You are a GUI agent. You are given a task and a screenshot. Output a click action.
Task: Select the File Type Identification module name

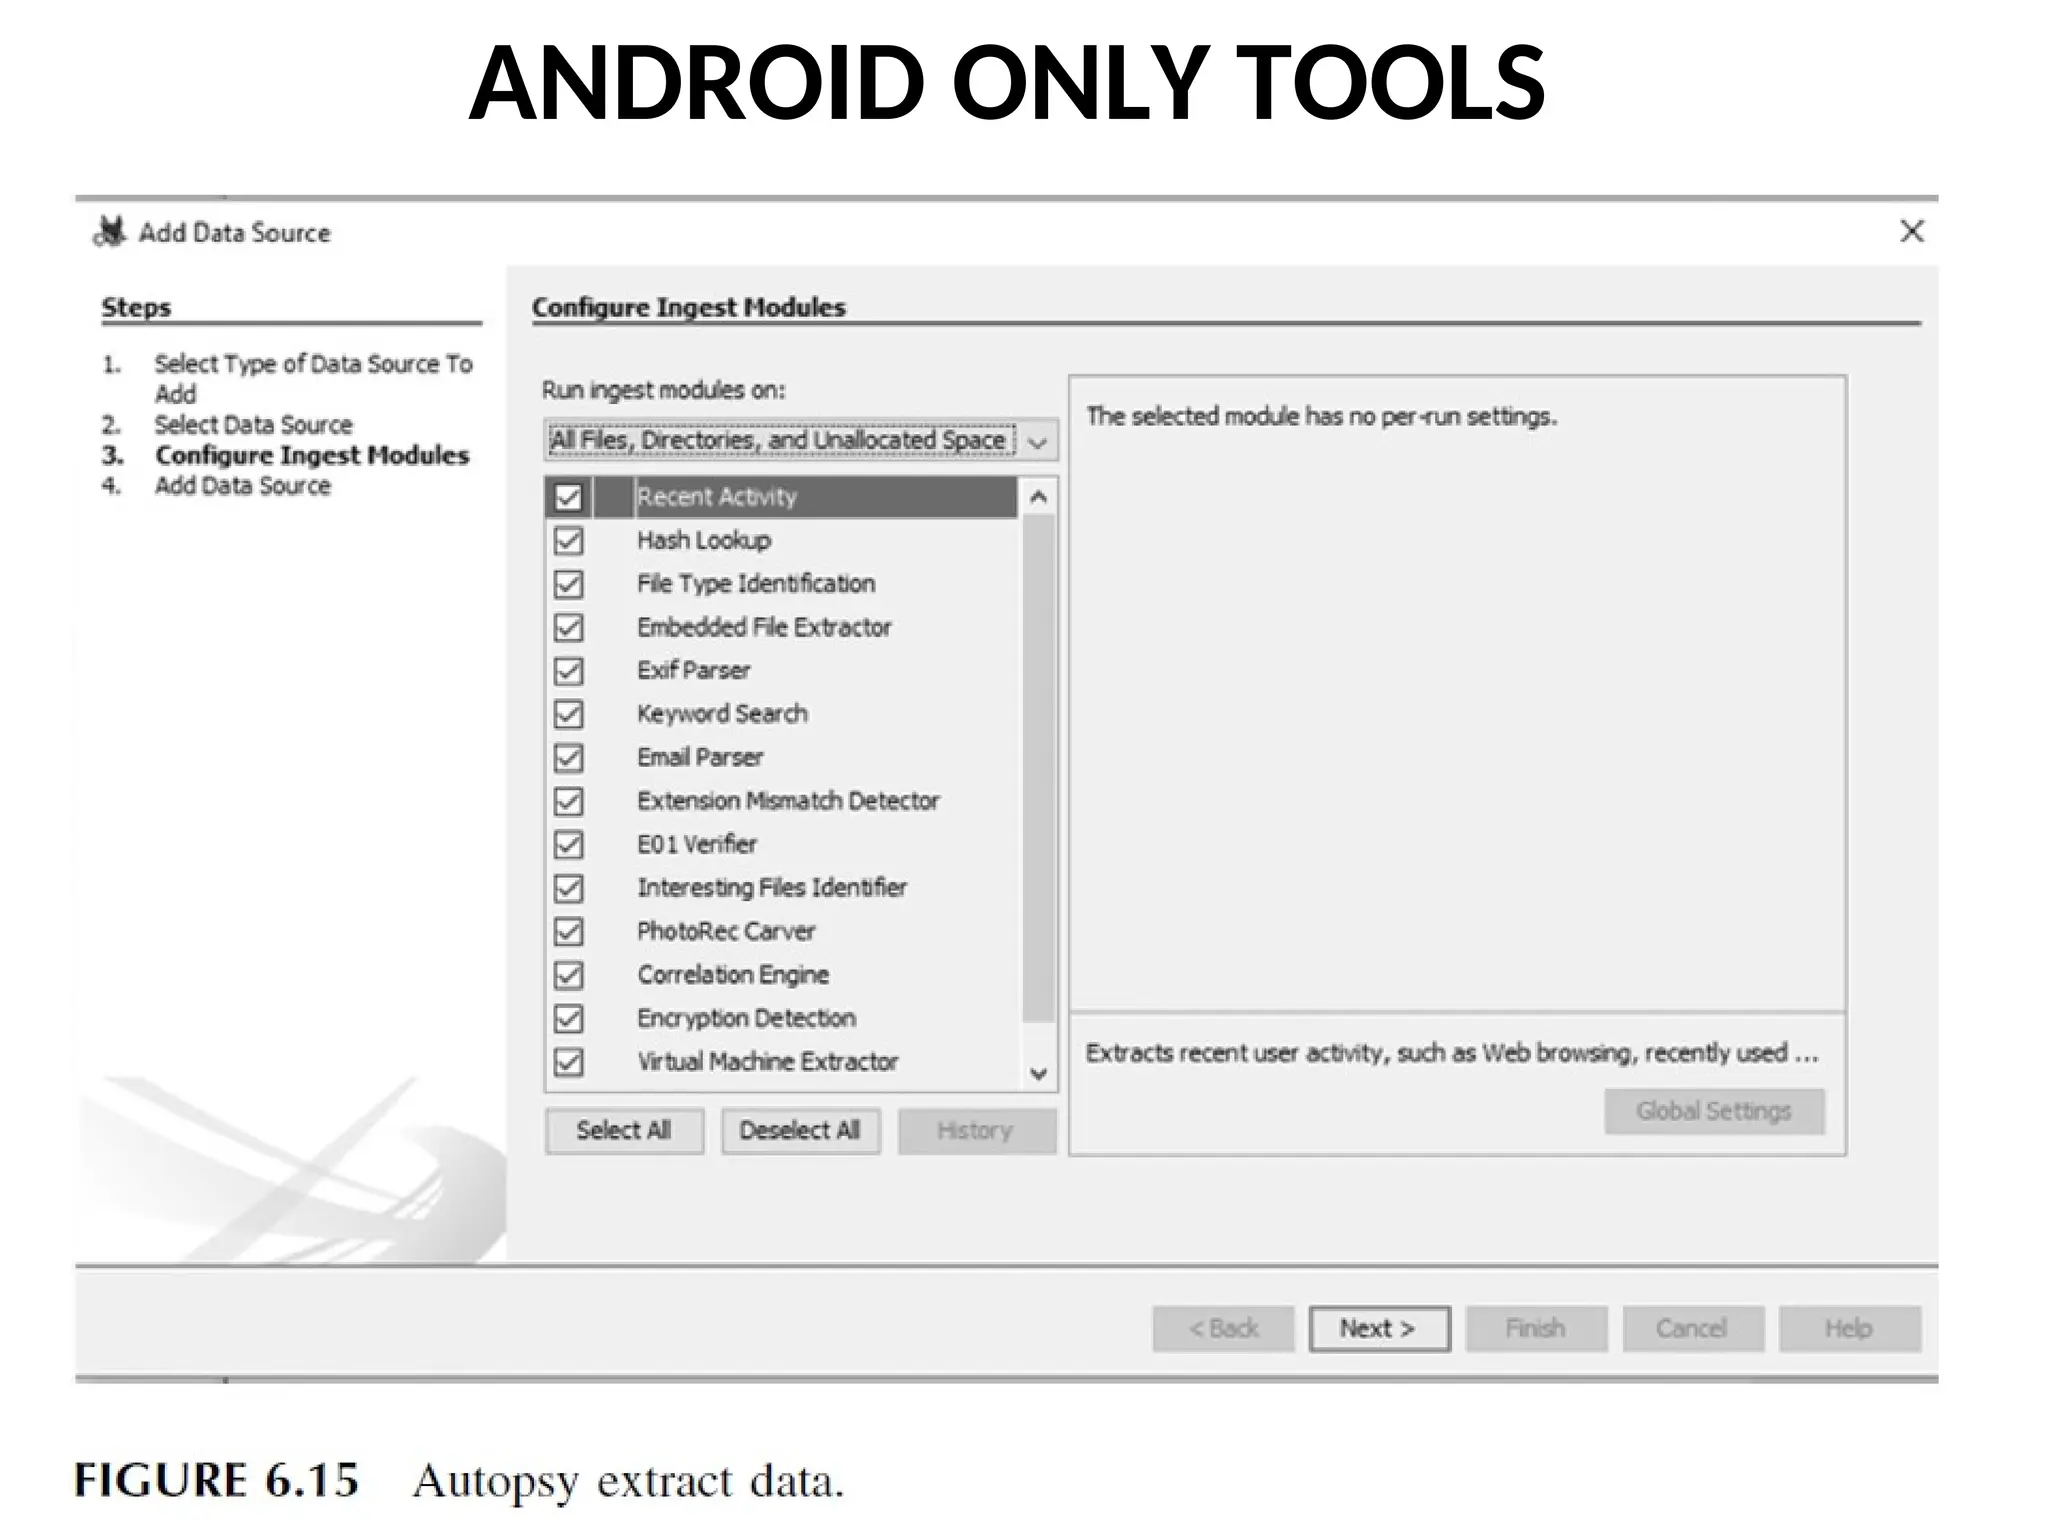[756, 584]
